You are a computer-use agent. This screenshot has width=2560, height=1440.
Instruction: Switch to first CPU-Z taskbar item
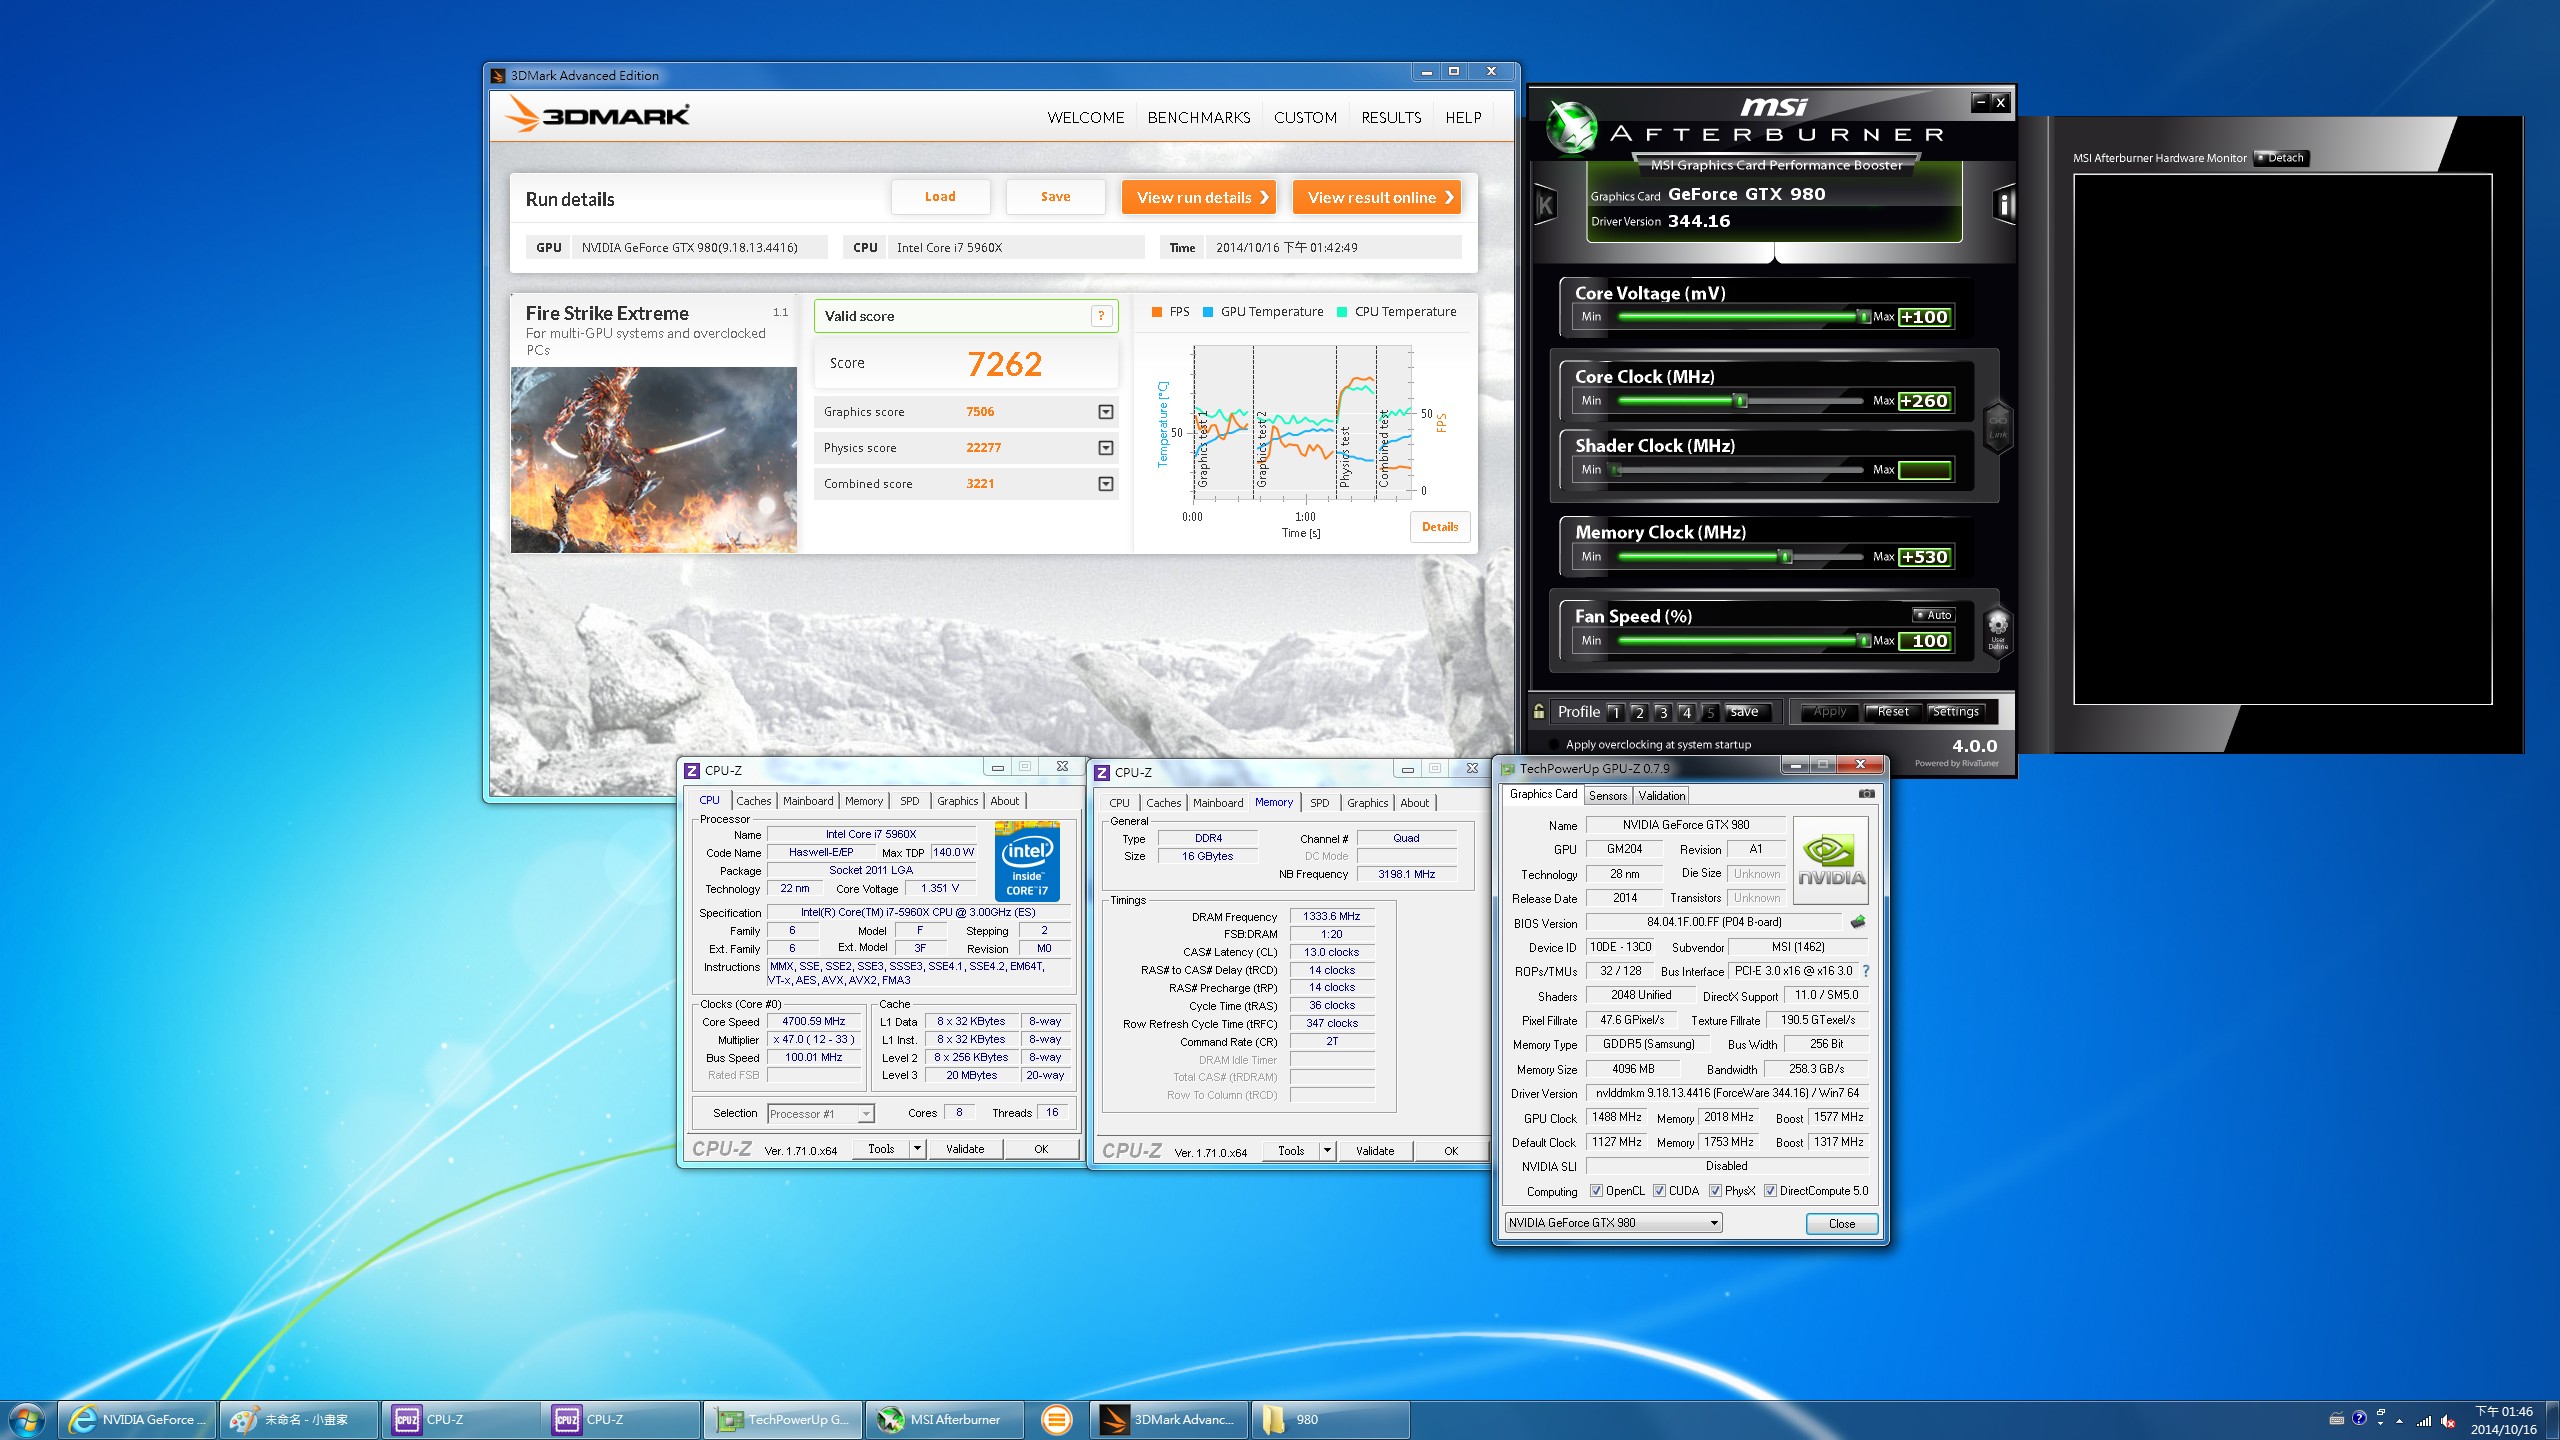(x=461, y=1420)
